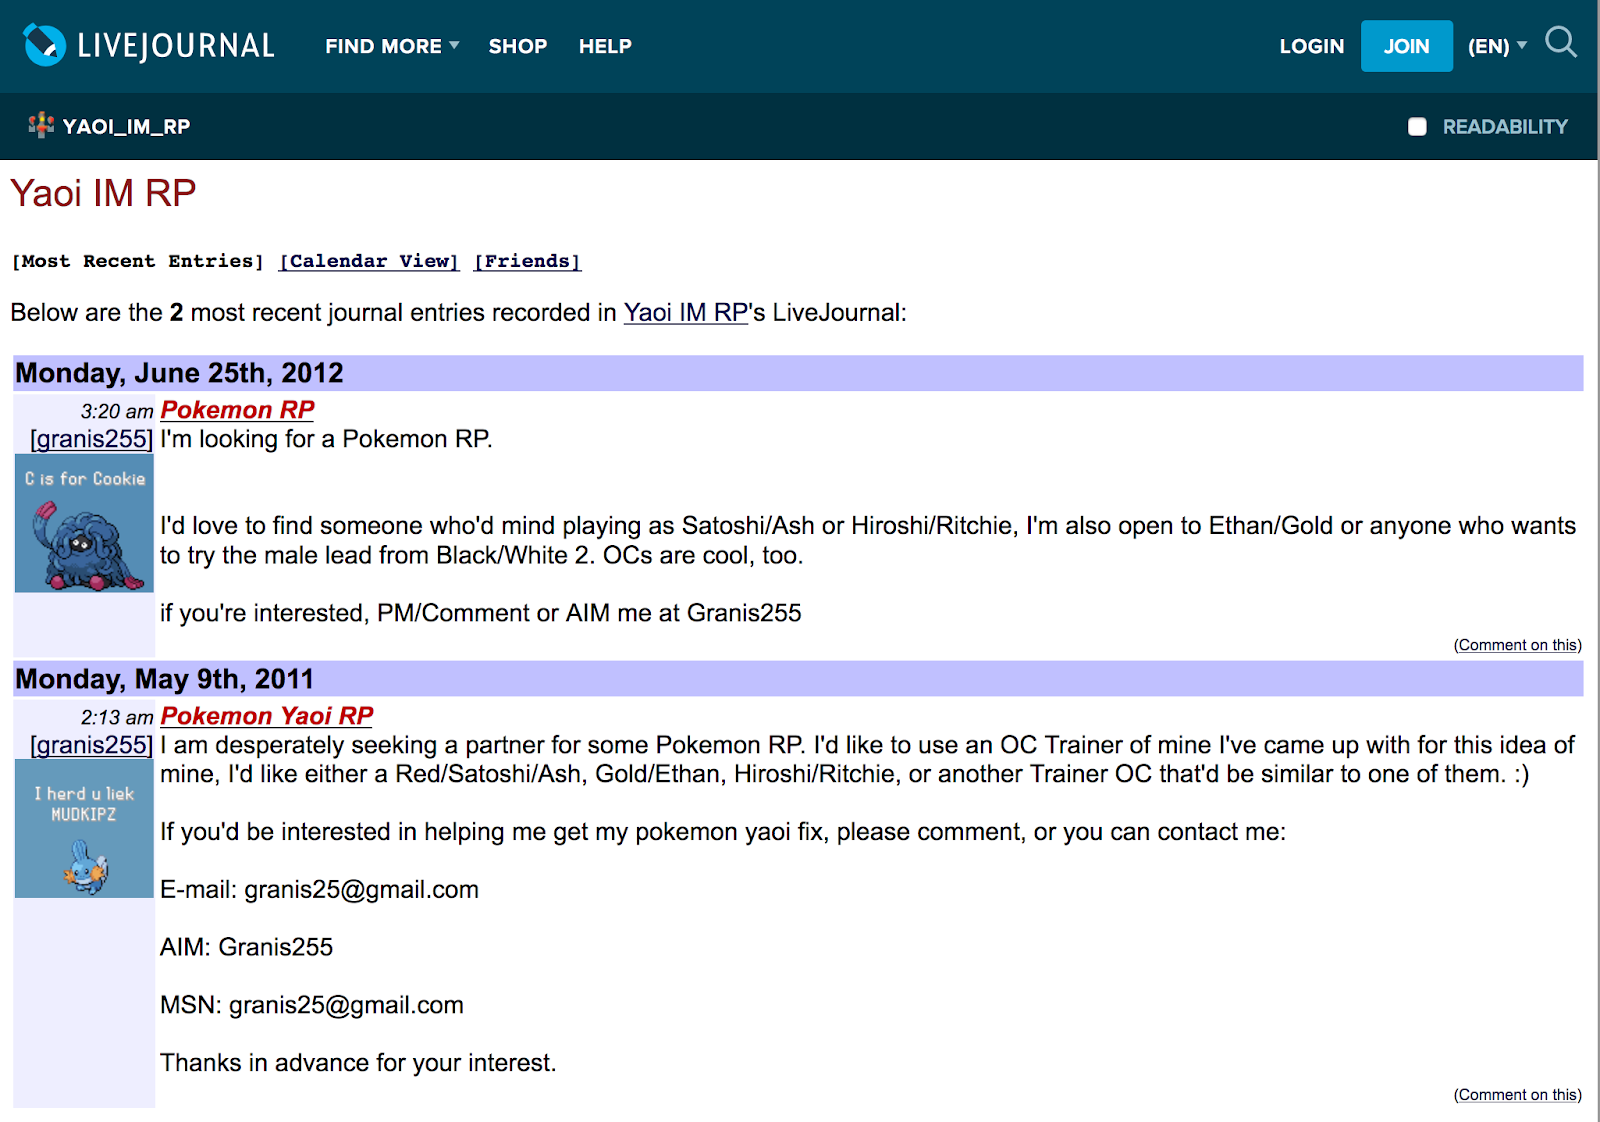This screenshot has width=1600, height=1122.
Task: Click the I herd u liek Mudkipz userpic
Action: [x=84, y=829]
